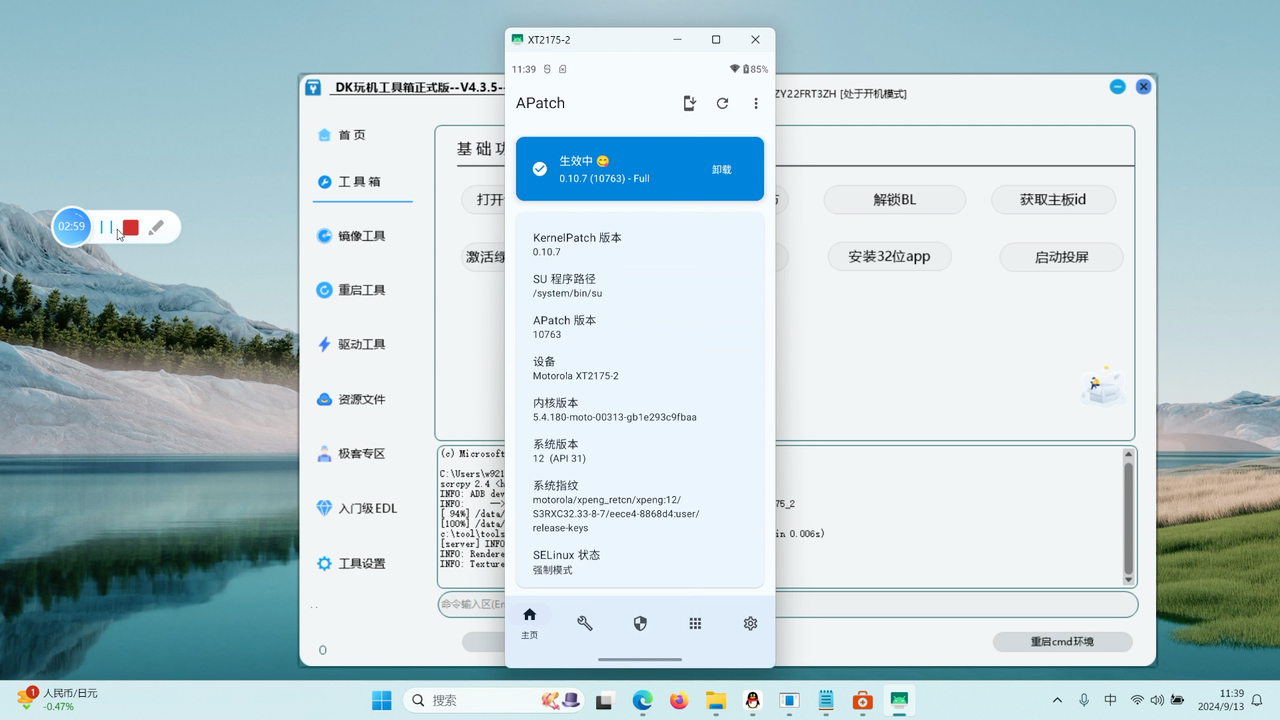Tap the 卸载 uninstall button
The width and height of the screenshot is (1280, 720).
(722, 170)
